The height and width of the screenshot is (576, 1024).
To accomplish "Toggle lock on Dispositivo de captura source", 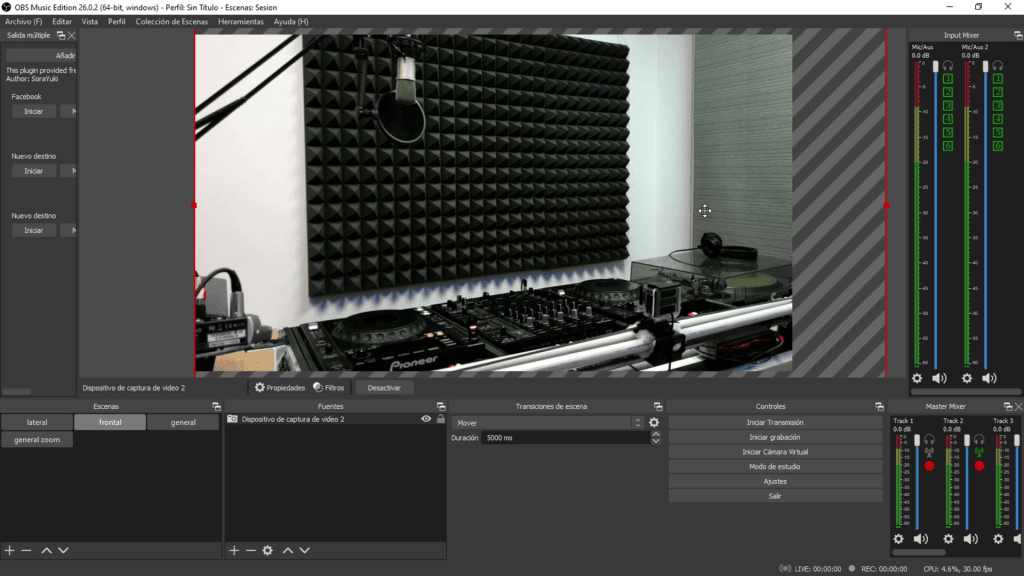I will [440, 419].
